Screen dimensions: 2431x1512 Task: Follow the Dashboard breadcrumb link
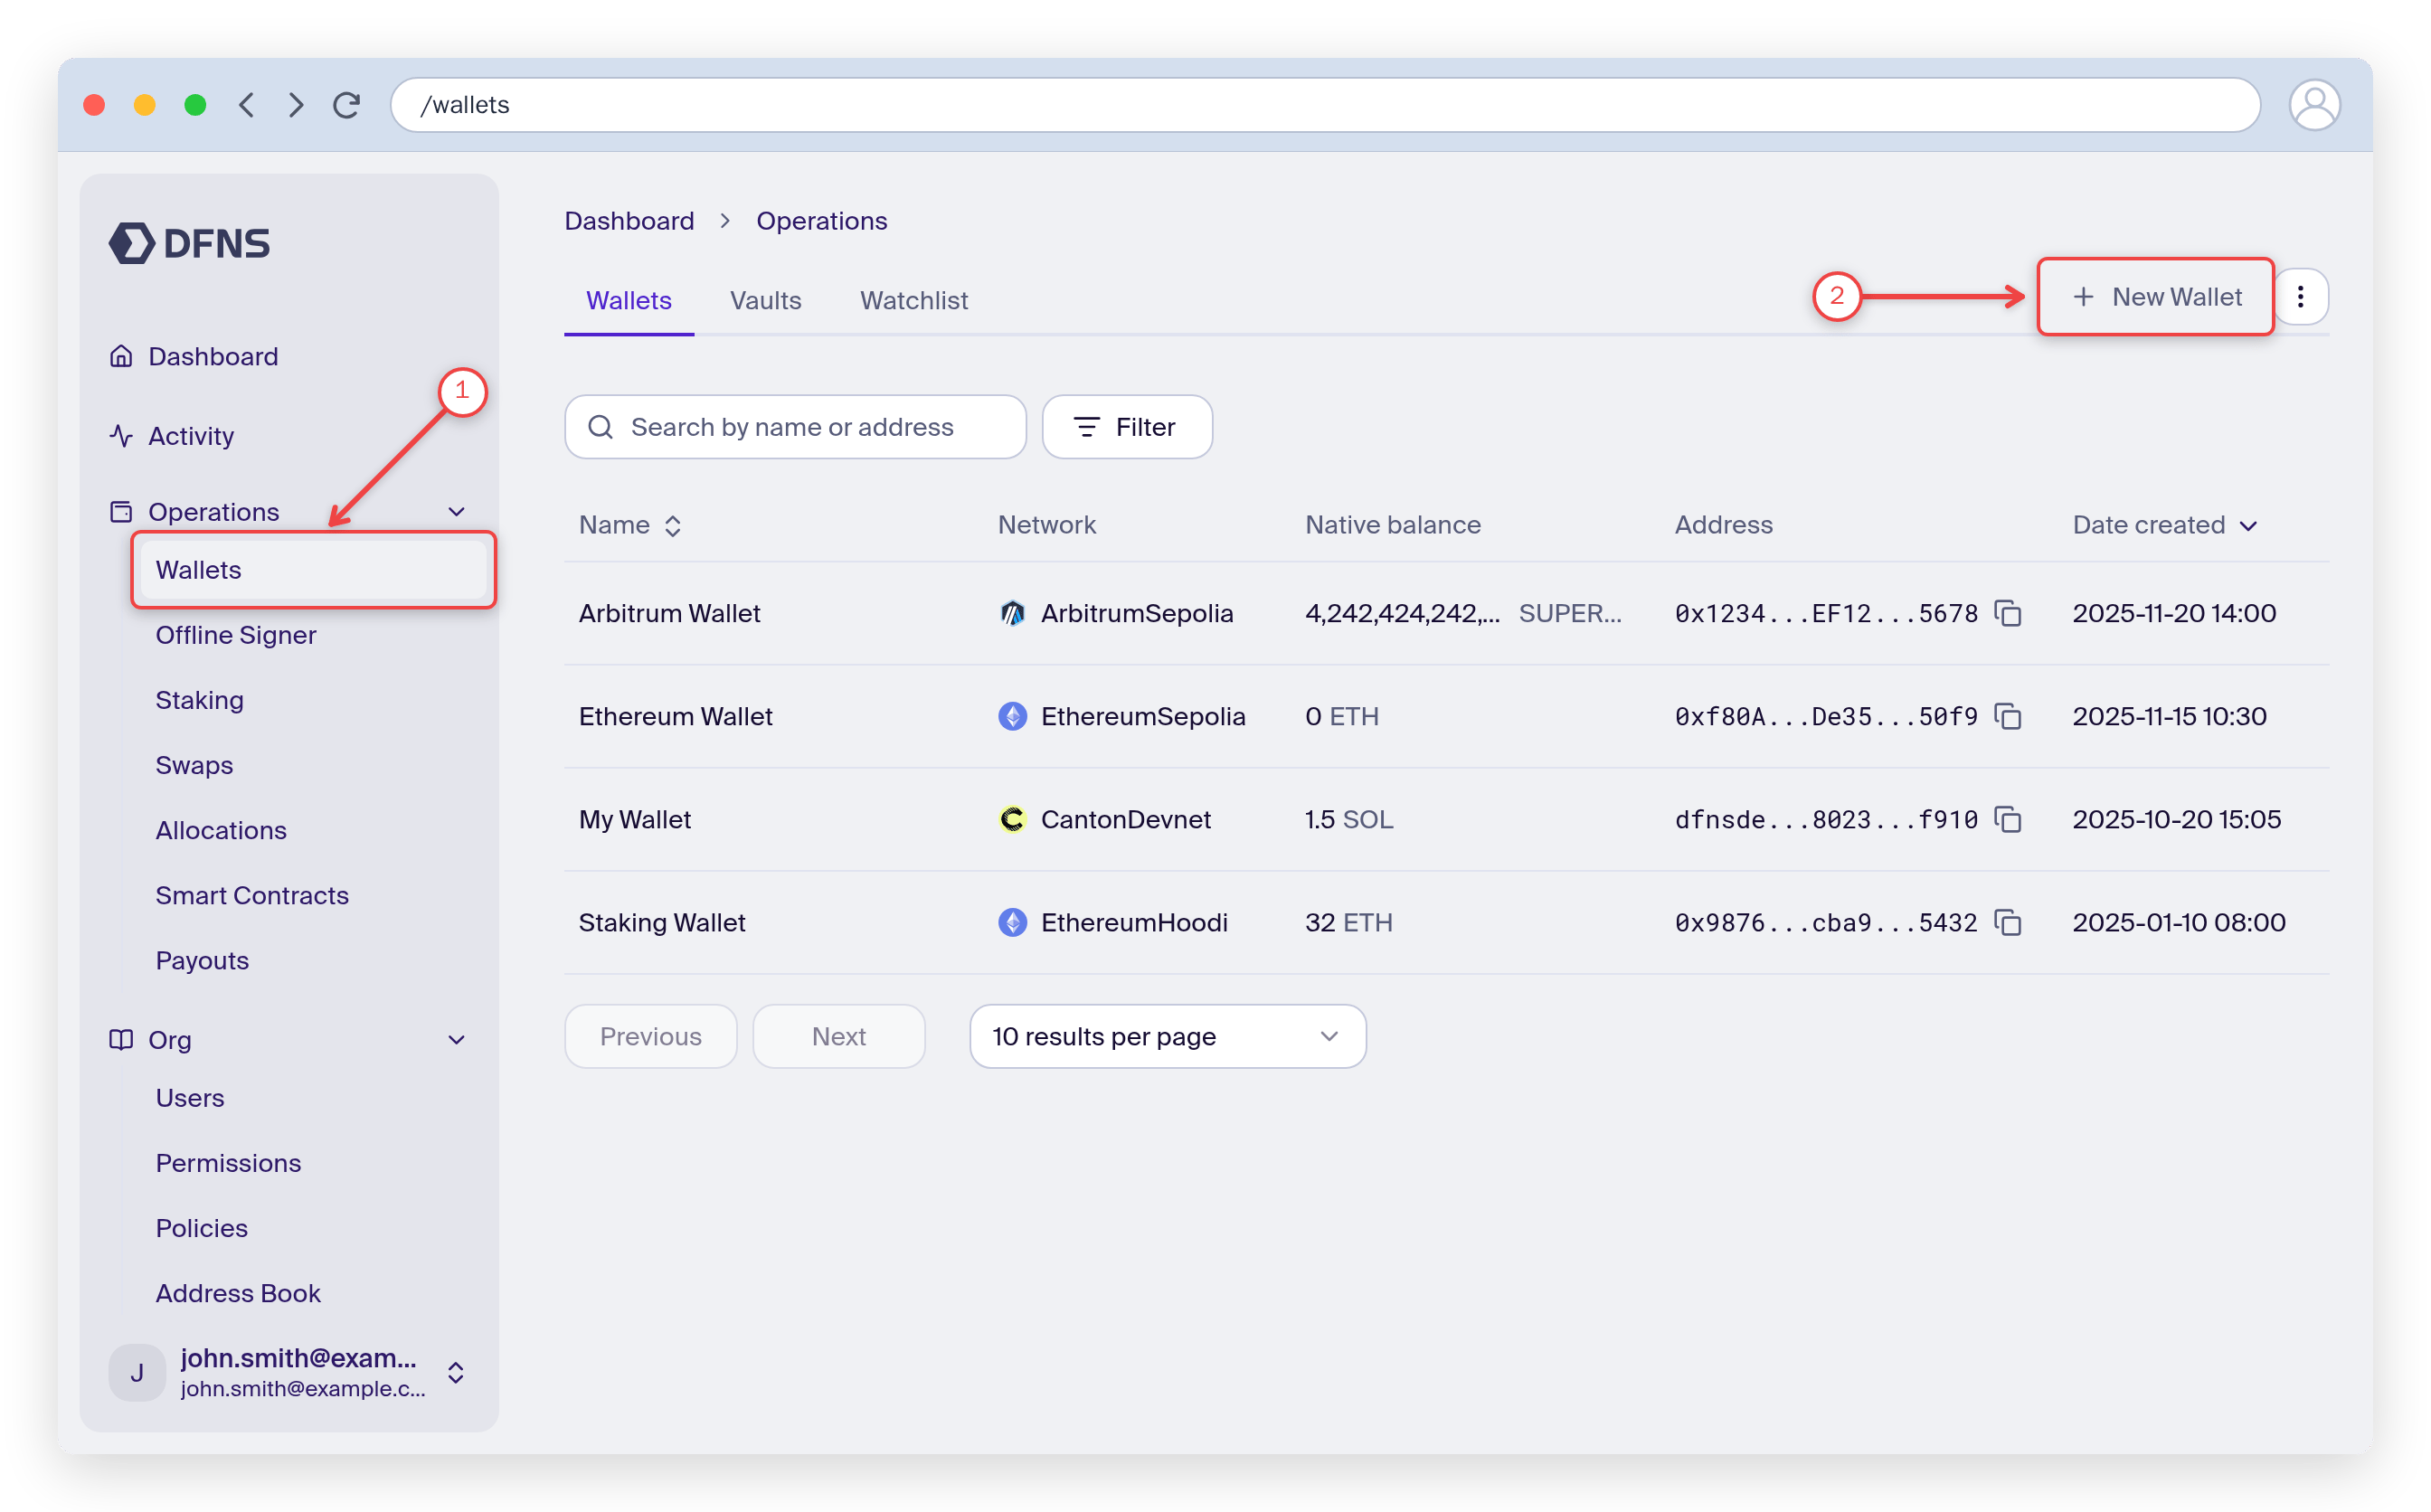click(629, 221)
